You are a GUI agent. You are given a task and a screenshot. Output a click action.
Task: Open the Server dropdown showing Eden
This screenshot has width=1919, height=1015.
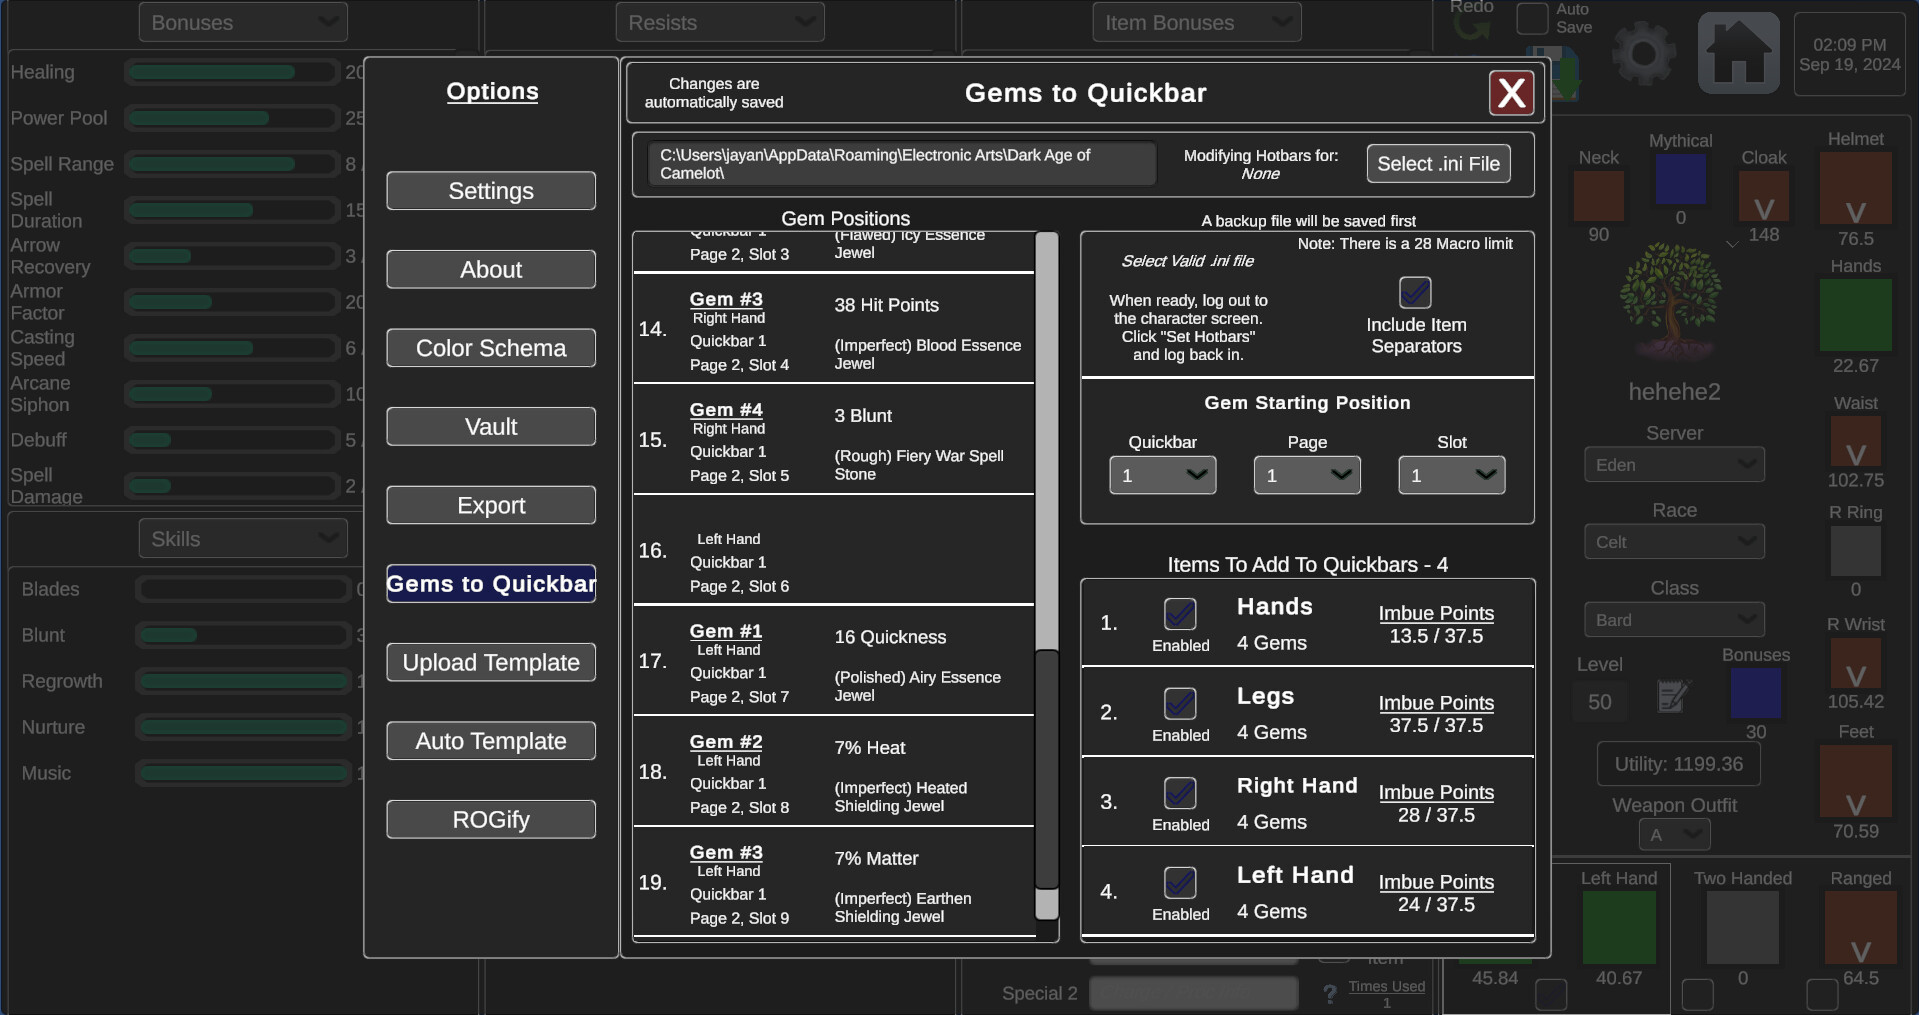tap(1674, 464)
